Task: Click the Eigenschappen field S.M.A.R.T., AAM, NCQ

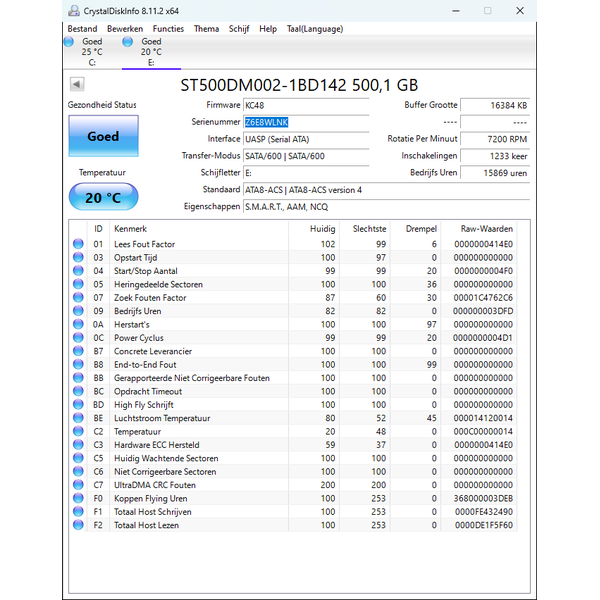Action: point(386,207)
